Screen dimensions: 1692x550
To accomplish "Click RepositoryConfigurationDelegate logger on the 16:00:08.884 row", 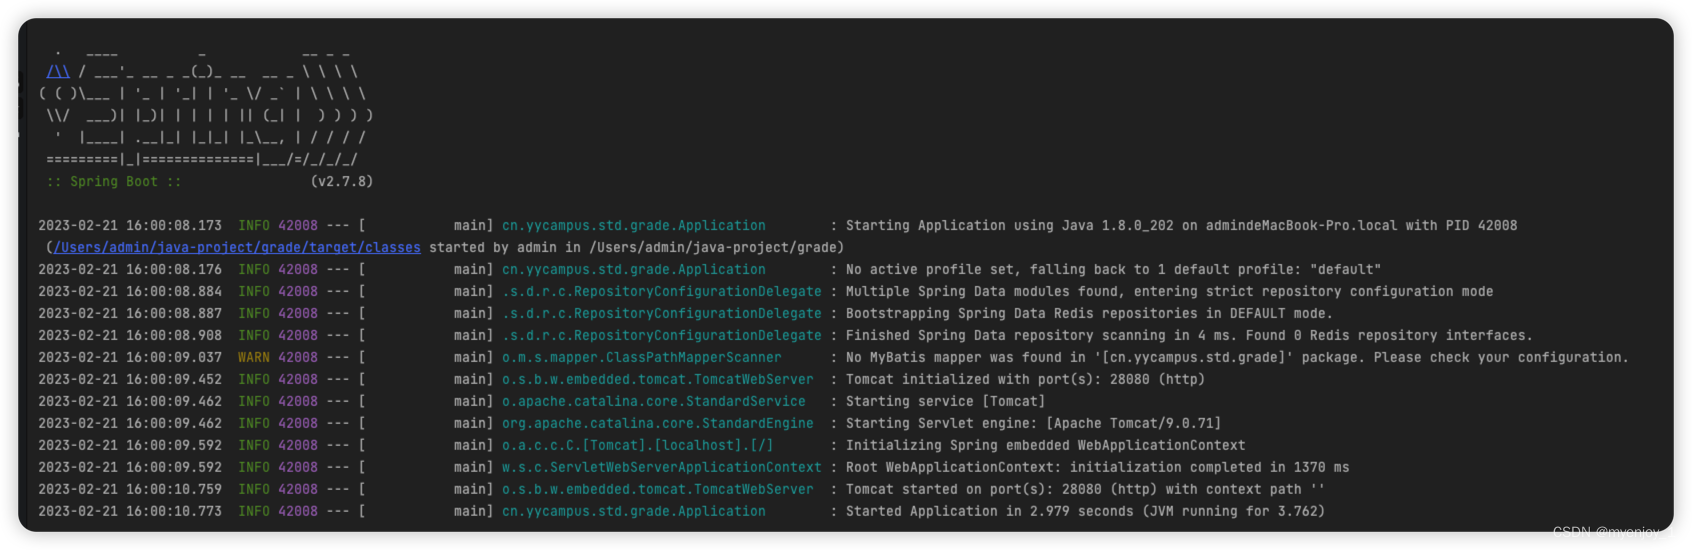I will click(x=662, y=291).
